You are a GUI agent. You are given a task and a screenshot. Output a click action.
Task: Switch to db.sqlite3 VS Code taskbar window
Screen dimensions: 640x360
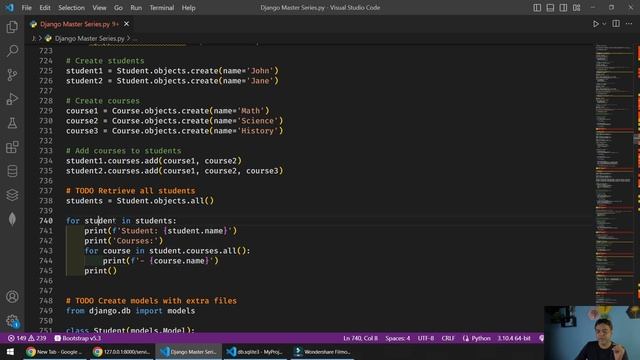pyautogui.click(x=255, y=352)
